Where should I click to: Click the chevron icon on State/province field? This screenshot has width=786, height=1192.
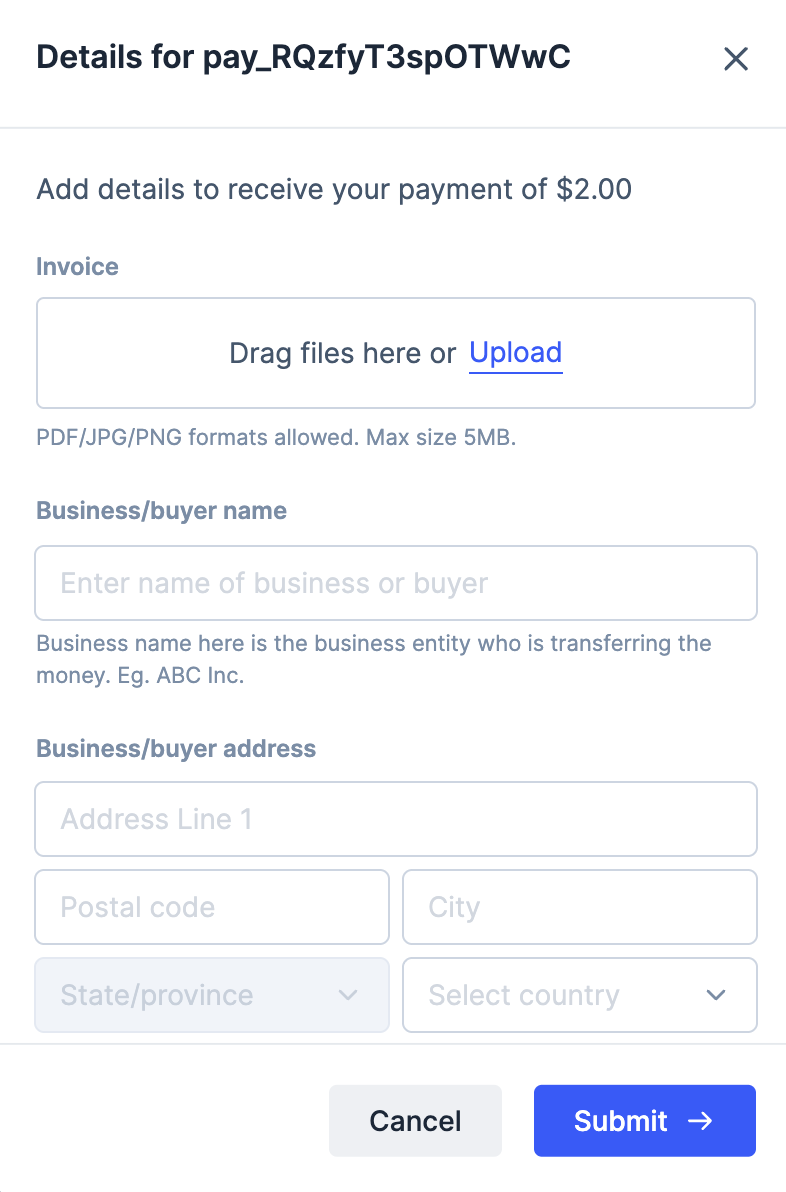click(x=348, y=995)
